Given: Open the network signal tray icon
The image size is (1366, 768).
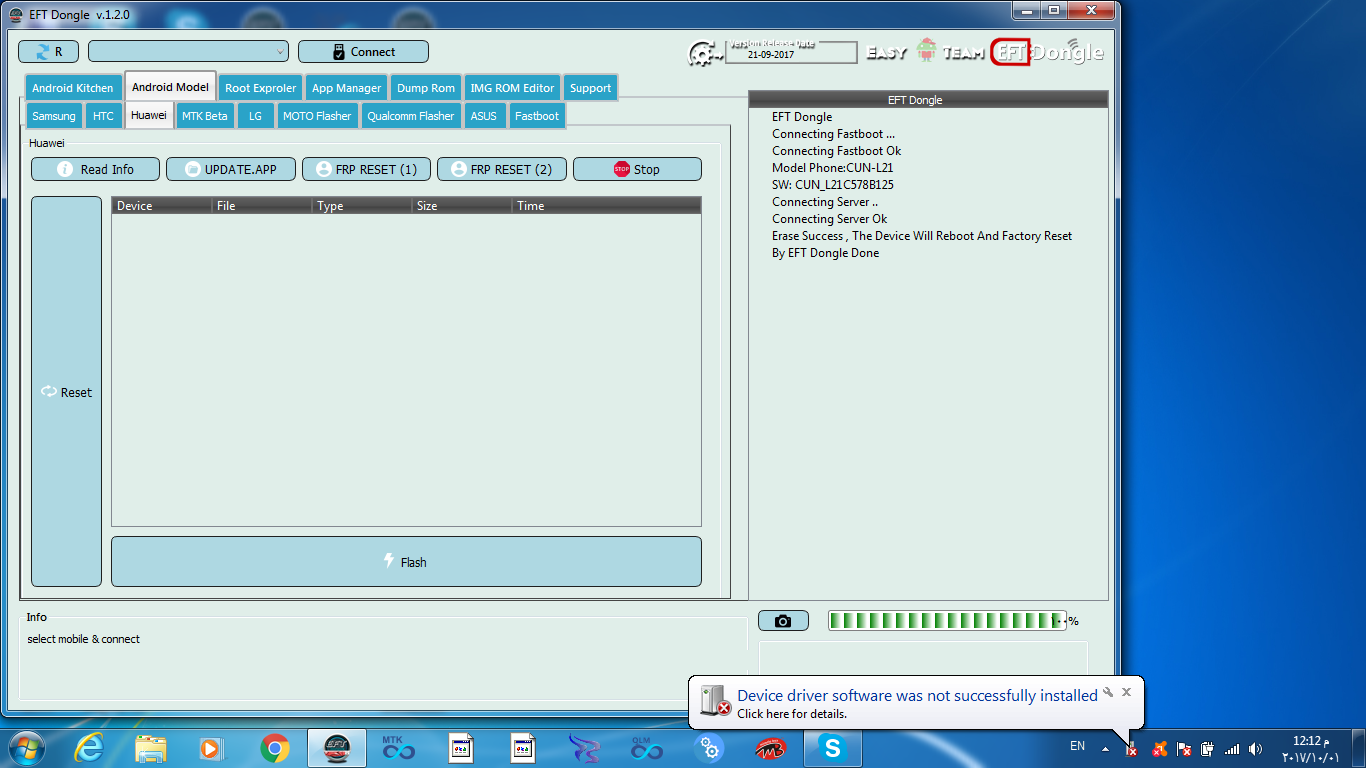Looking at the screenshot, I should pos(1232,748).
